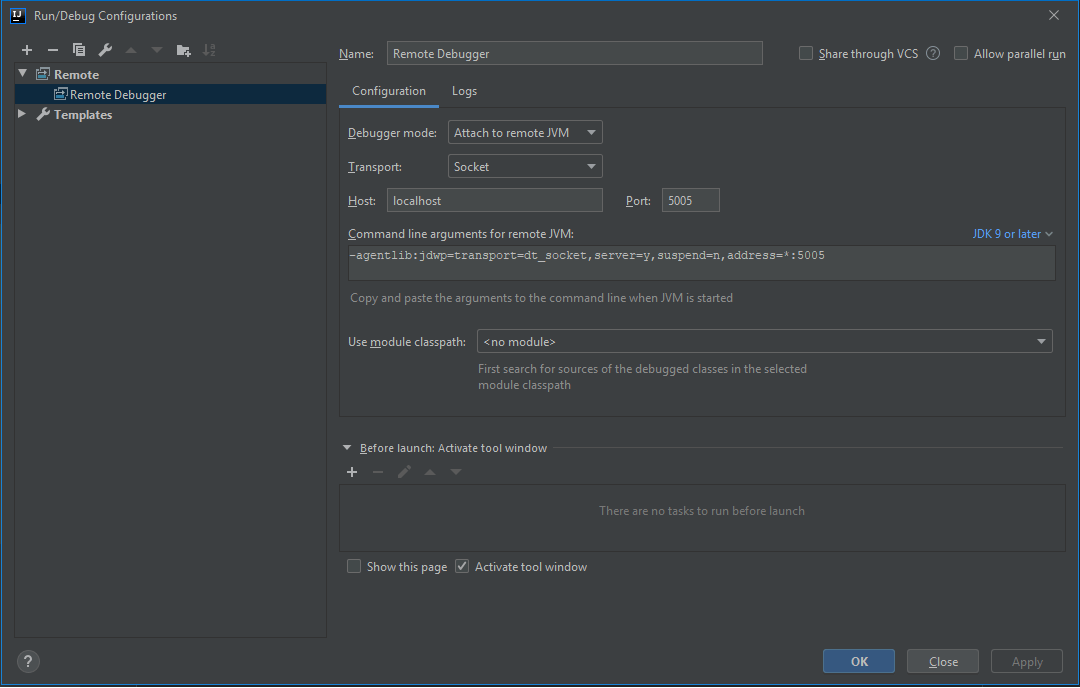Click the OK button
The height and width of the screenshot is (688, 1080).
pos(859,661)
